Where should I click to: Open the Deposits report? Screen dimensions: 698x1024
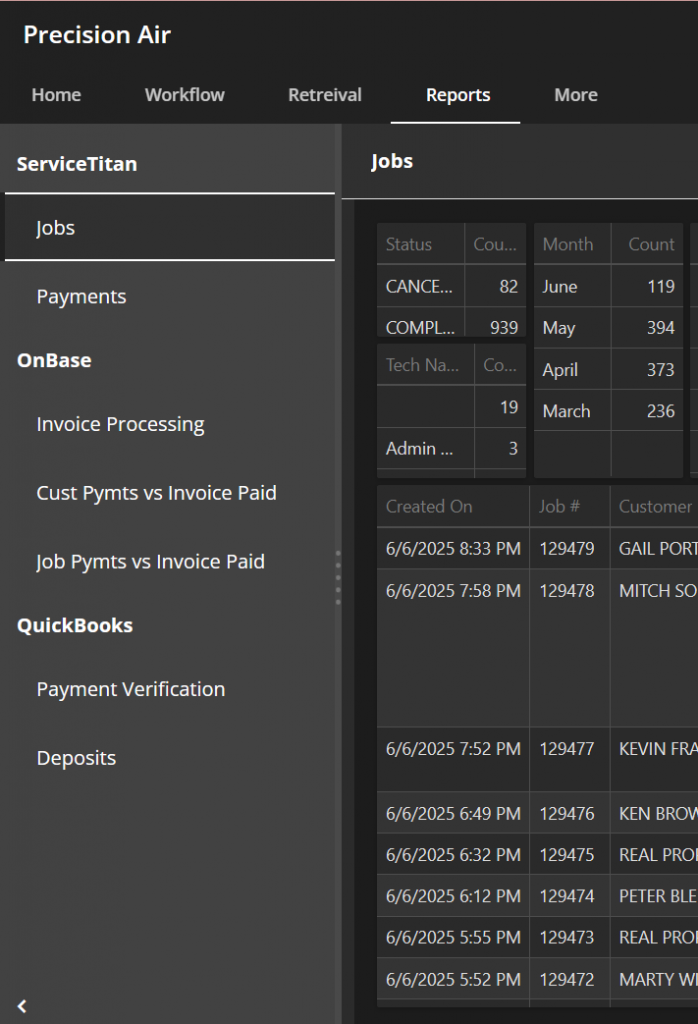click(x=76, y=758)
